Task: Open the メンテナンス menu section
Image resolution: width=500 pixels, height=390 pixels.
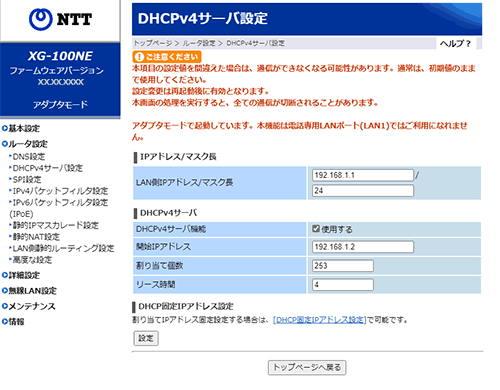Action: (29, 306)
